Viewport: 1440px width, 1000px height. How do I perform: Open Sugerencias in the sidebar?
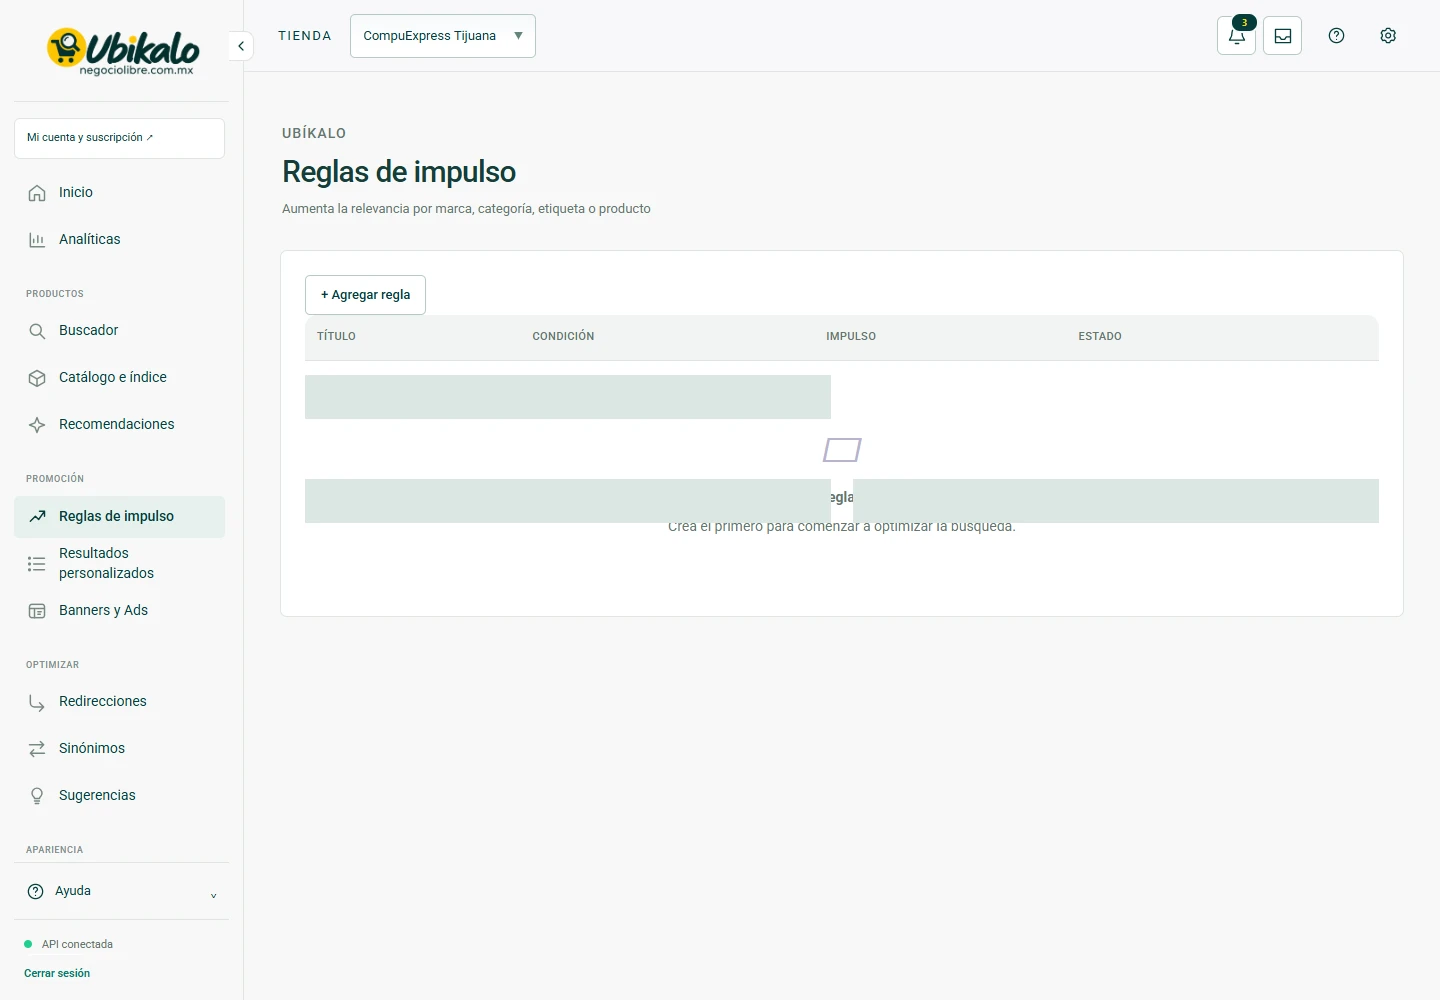click(x=119, y=796)
